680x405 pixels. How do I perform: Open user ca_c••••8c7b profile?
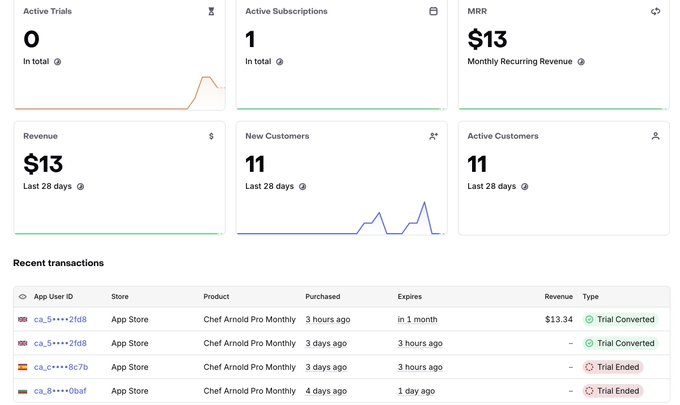coord(61,367)
